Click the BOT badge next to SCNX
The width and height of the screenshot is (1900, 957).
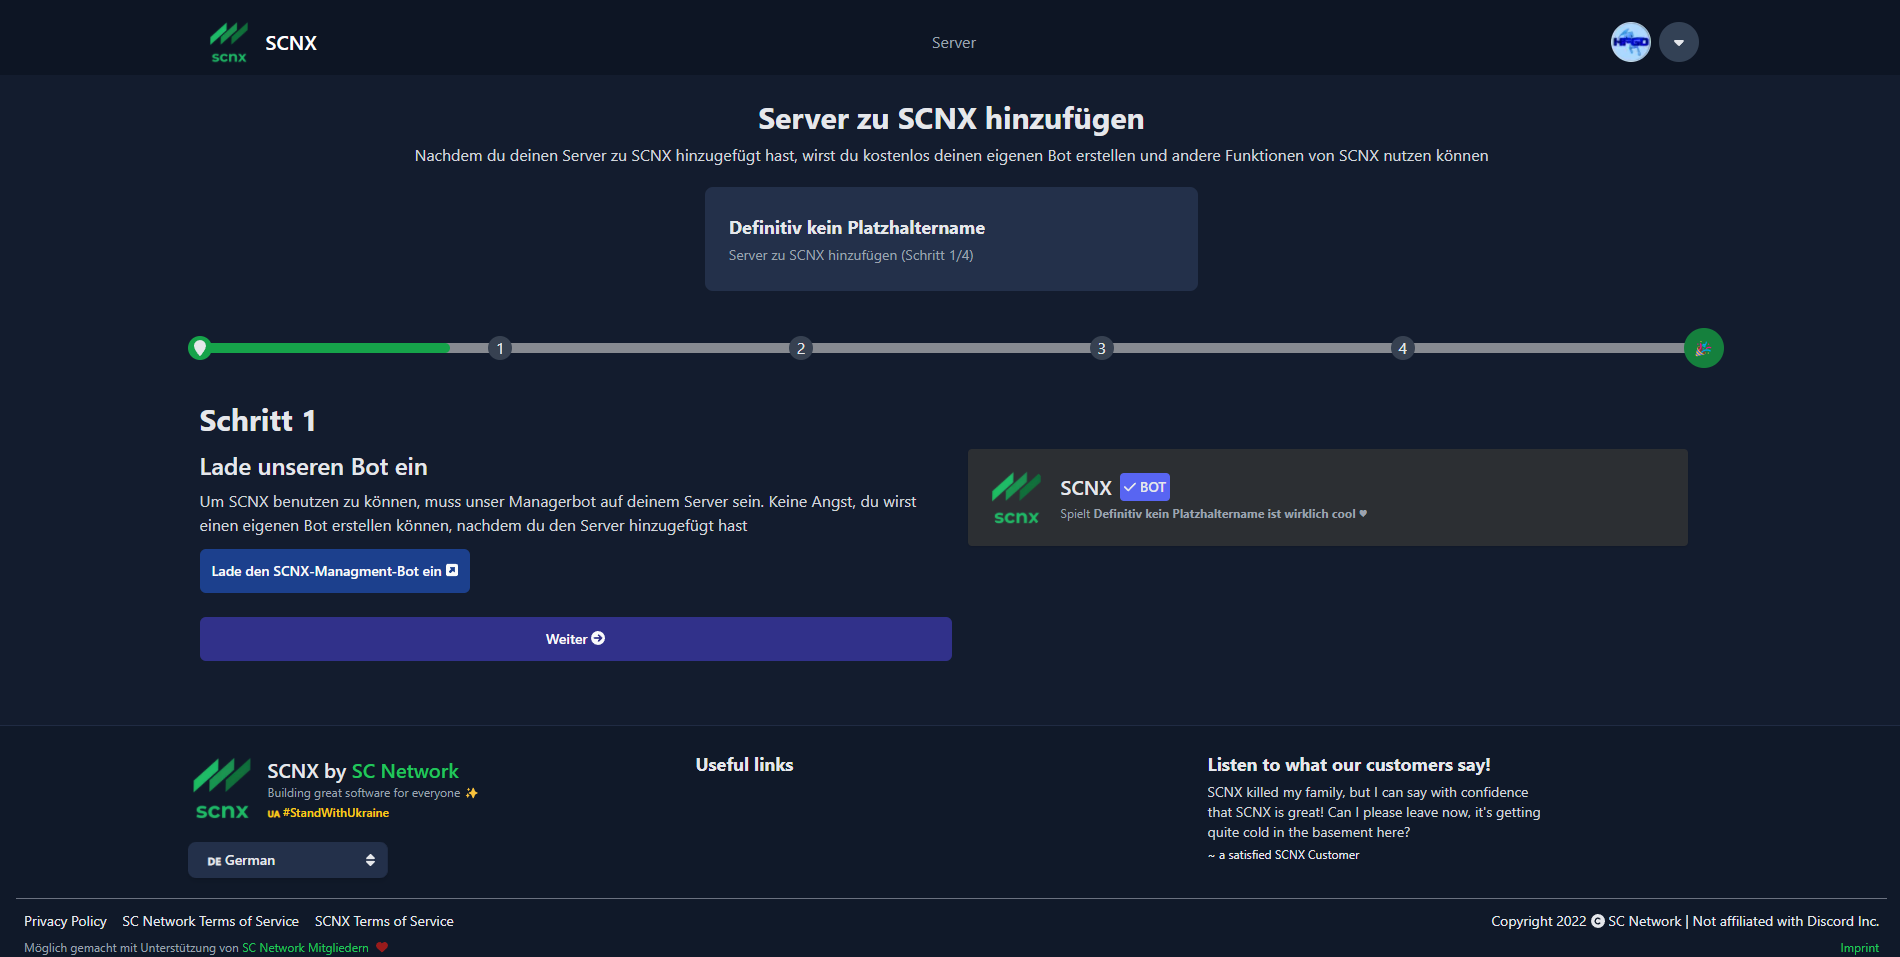tap(1145, 487)
